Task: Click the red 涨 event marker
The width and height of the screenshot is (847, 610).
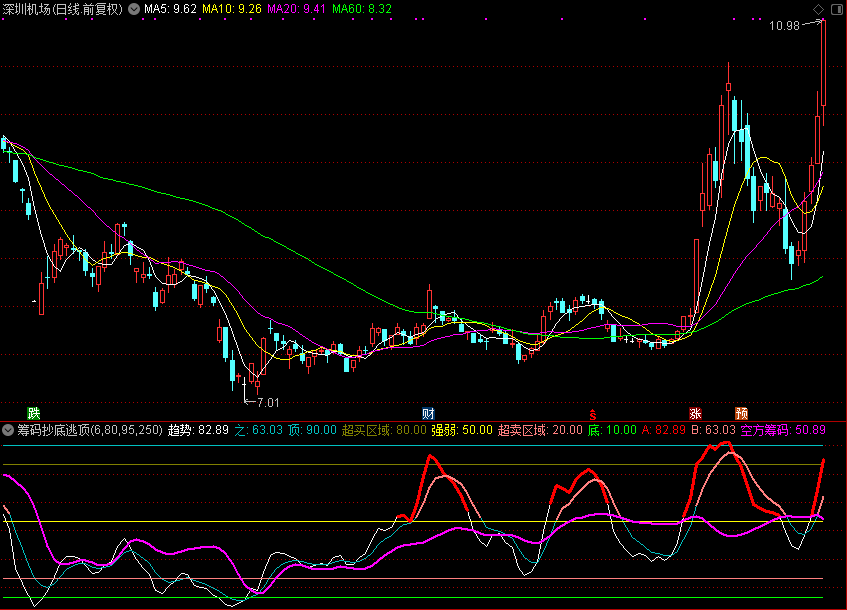Action: point(695,413)
